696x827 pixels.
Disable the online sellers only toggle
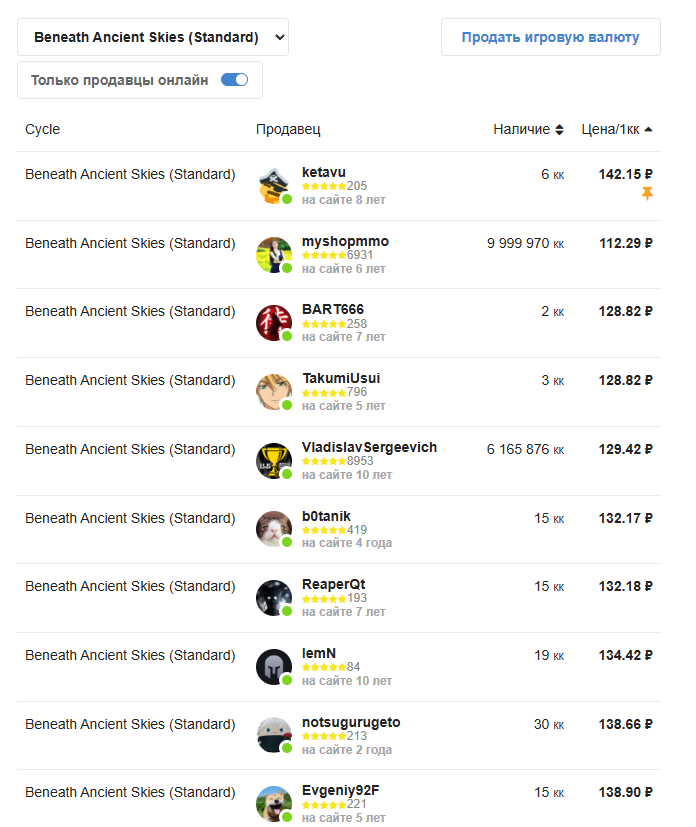coord(235,80)
